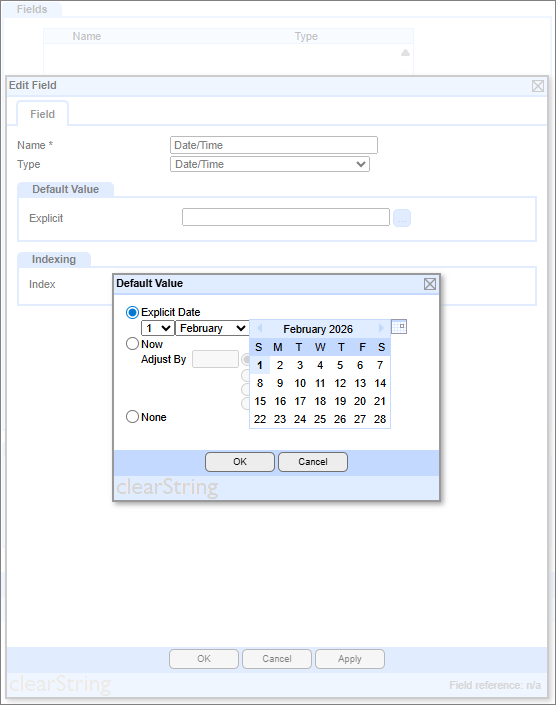Click the Explicit default value field
The height and width of the screenshot is (705, 556).
pyautogui.click(x=286, y=217)
